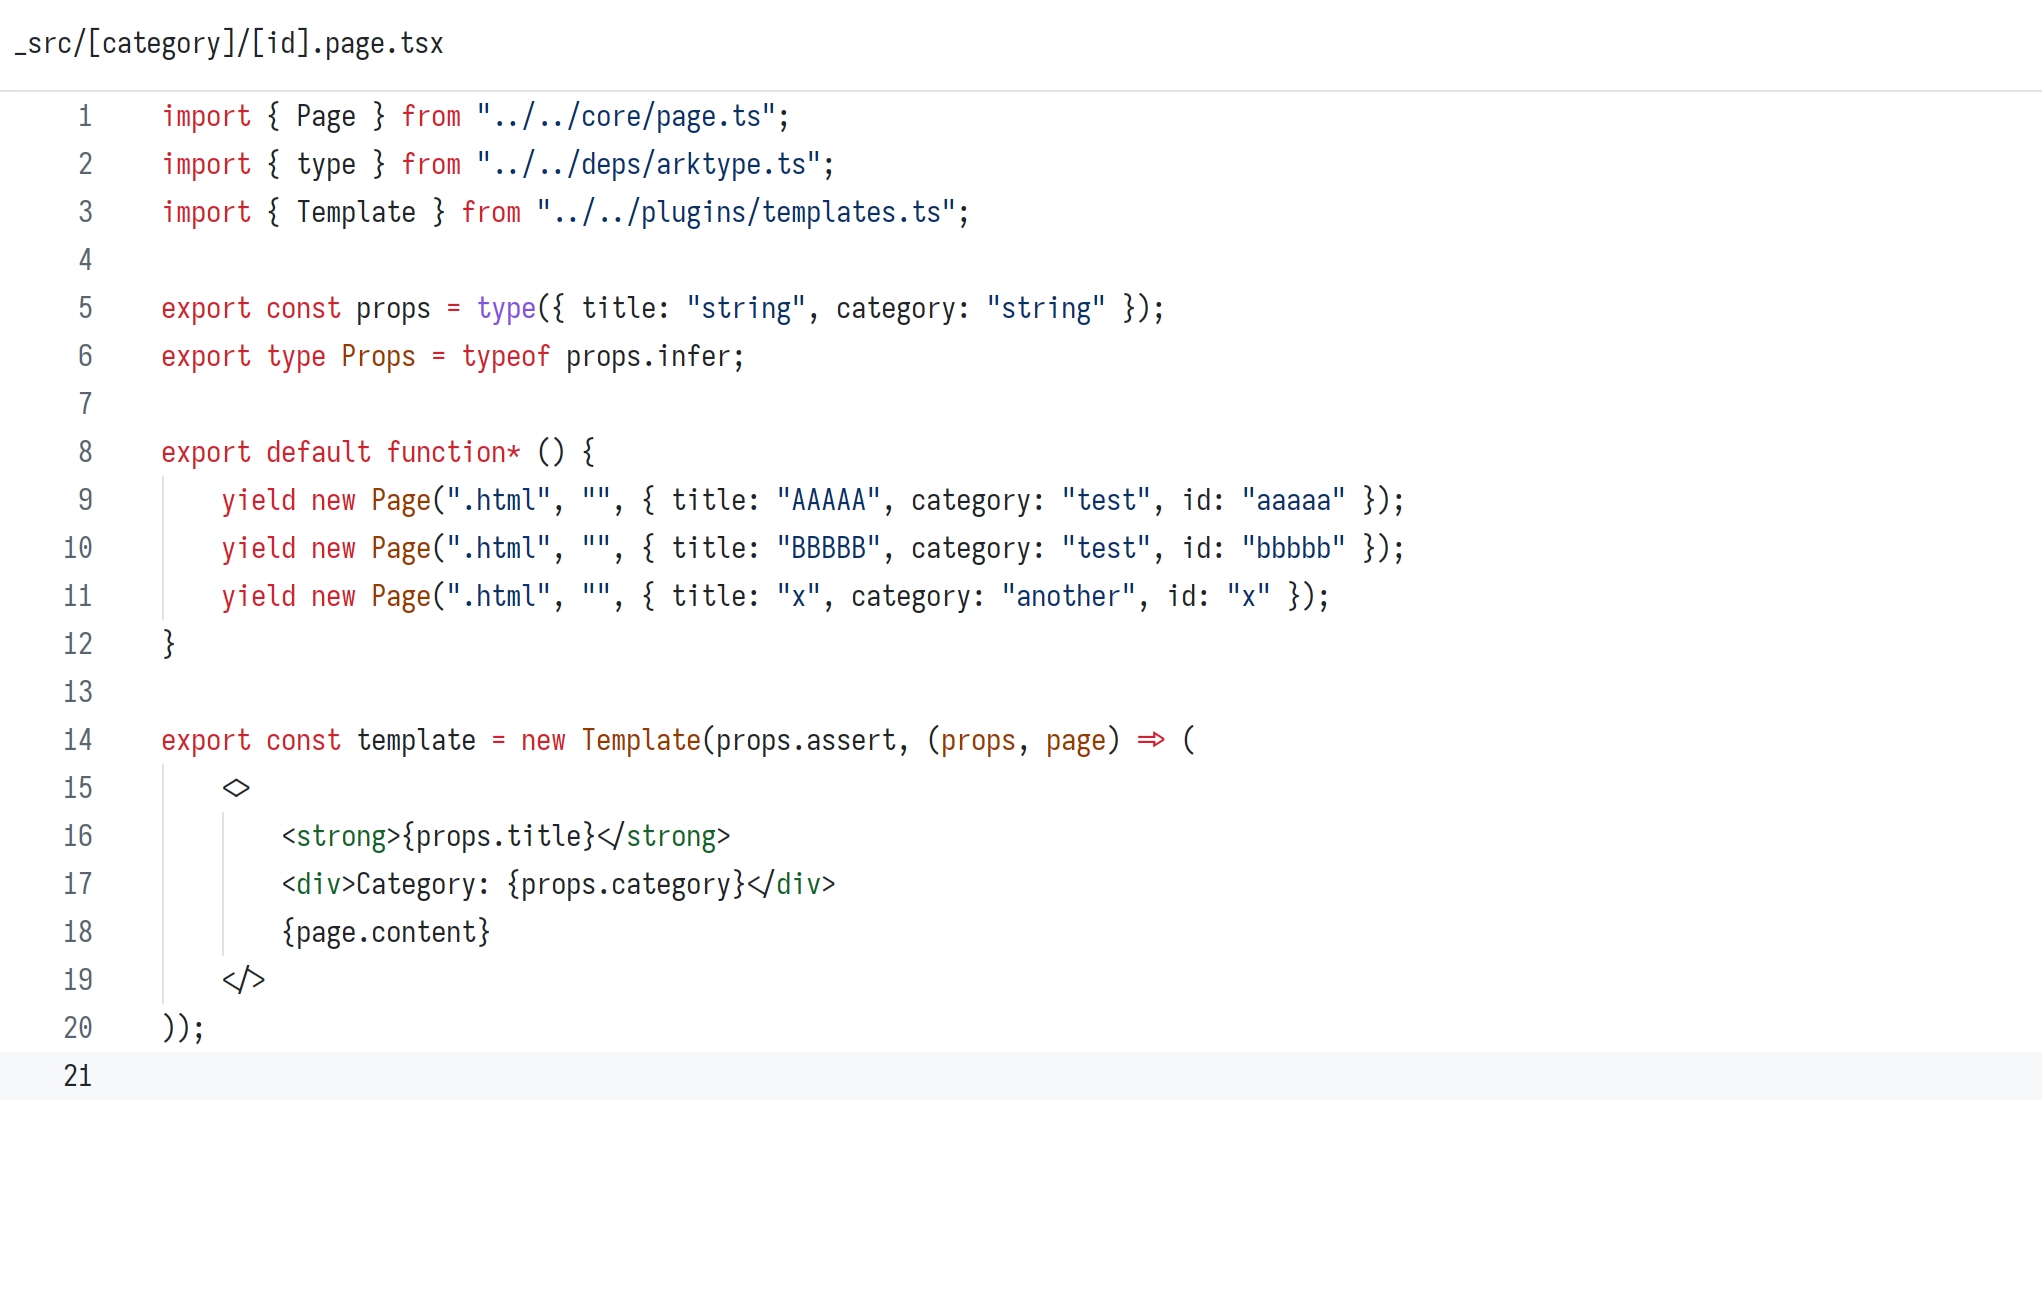Viewport: 2042px width, 1294px height.
Task: Click the "BBBBB" title string
Action: tap(828, 549)
